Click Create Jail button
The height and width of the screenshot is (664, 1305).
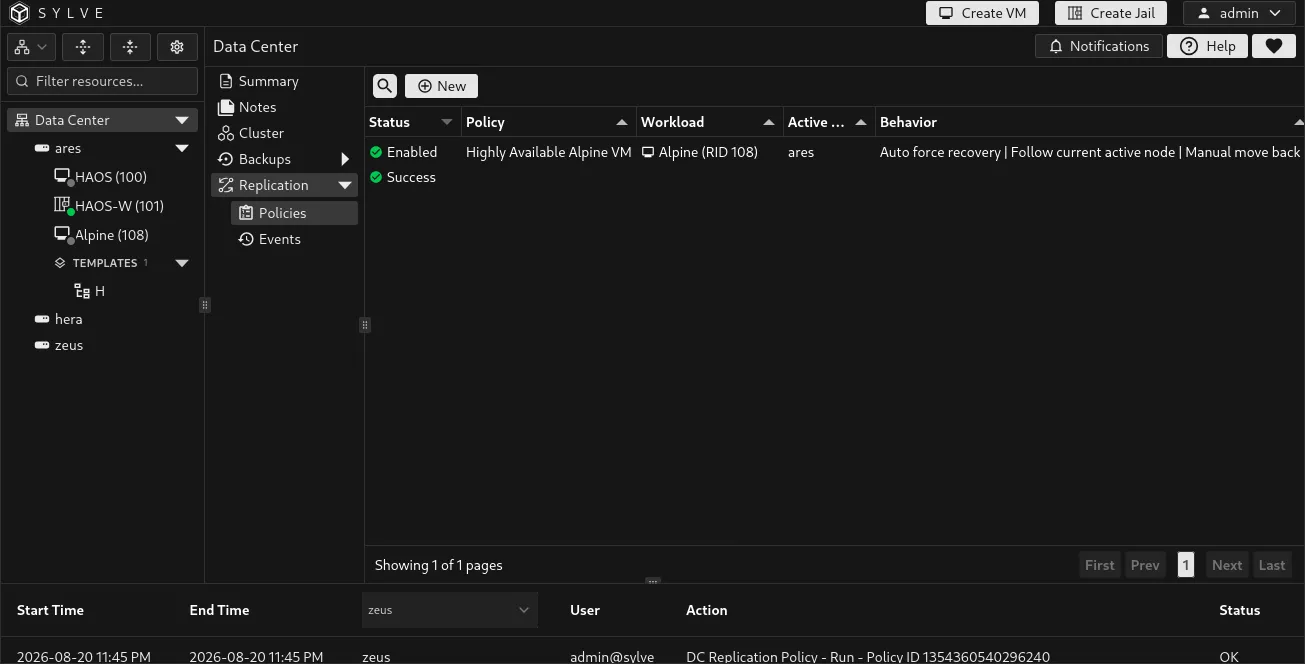pos(1111,13)
